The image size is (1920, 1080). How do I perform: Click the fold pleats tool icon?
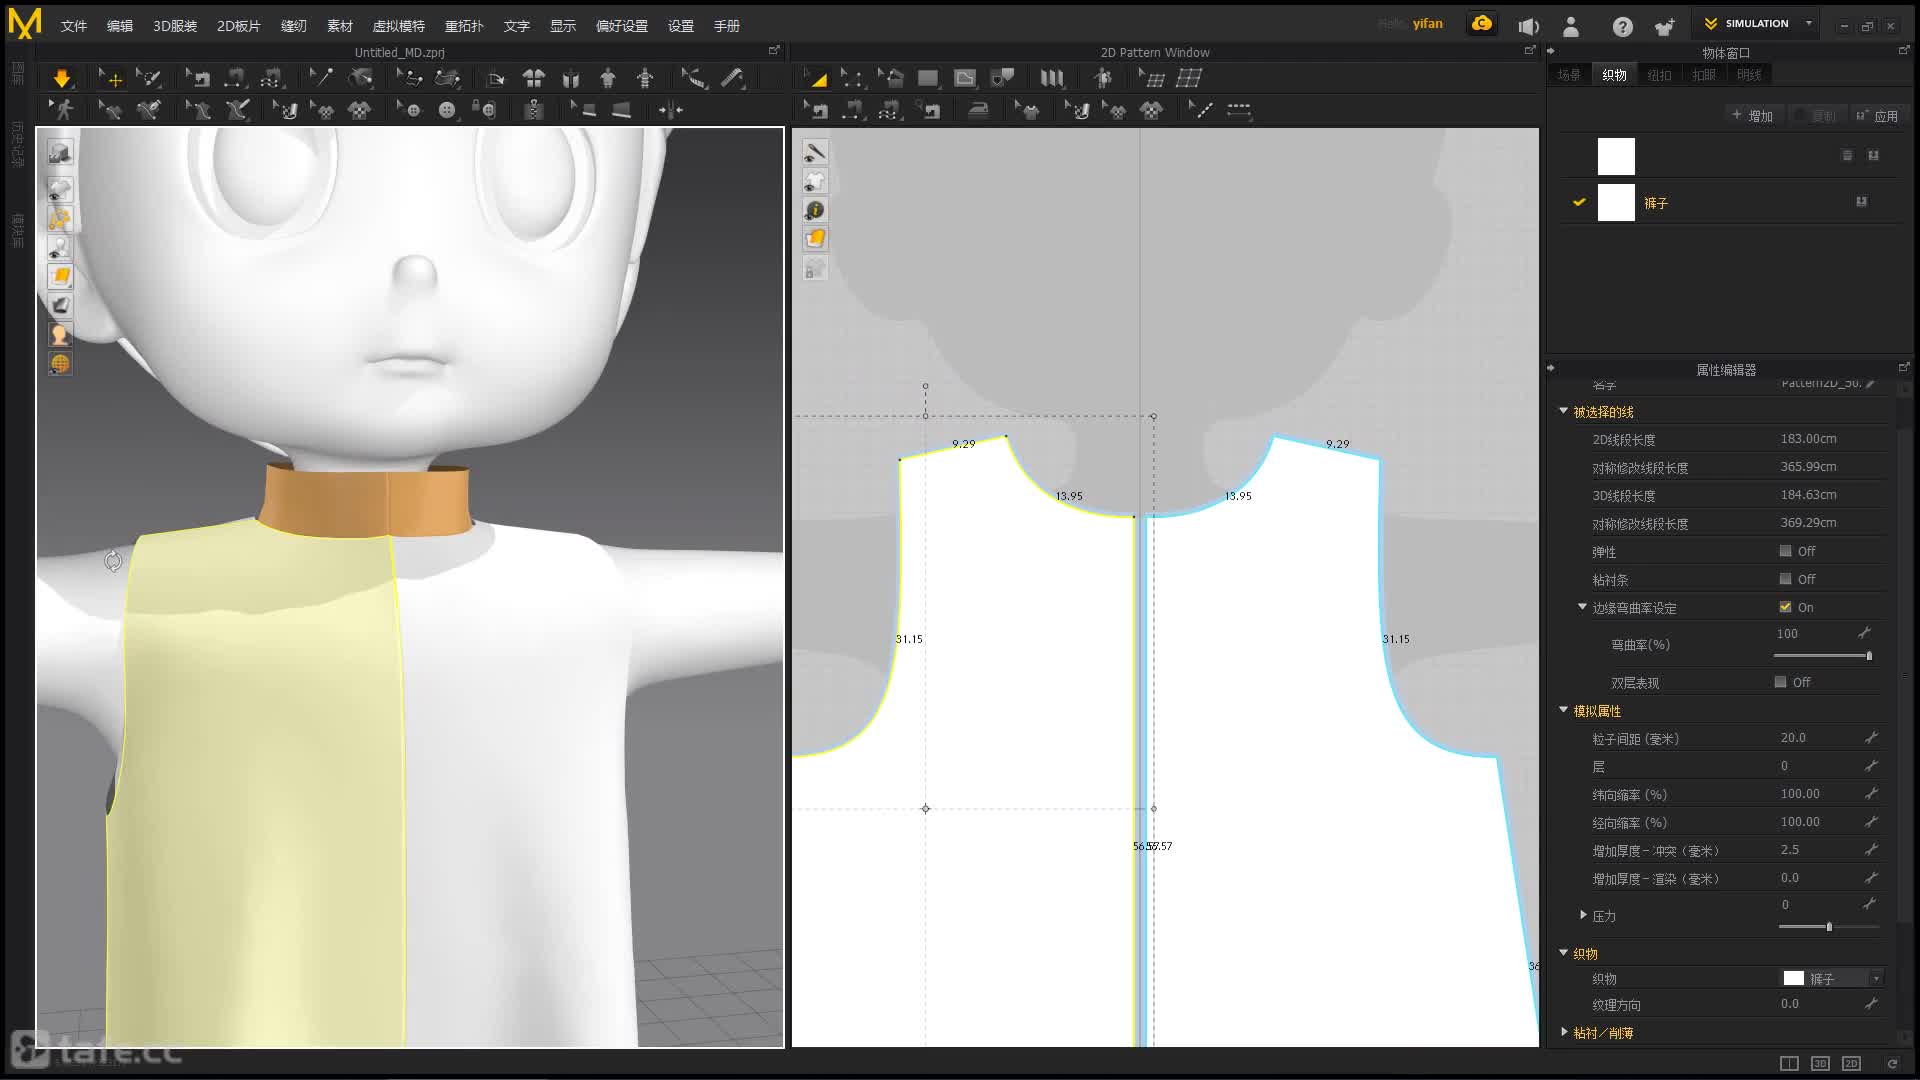tap(1051, 78)
